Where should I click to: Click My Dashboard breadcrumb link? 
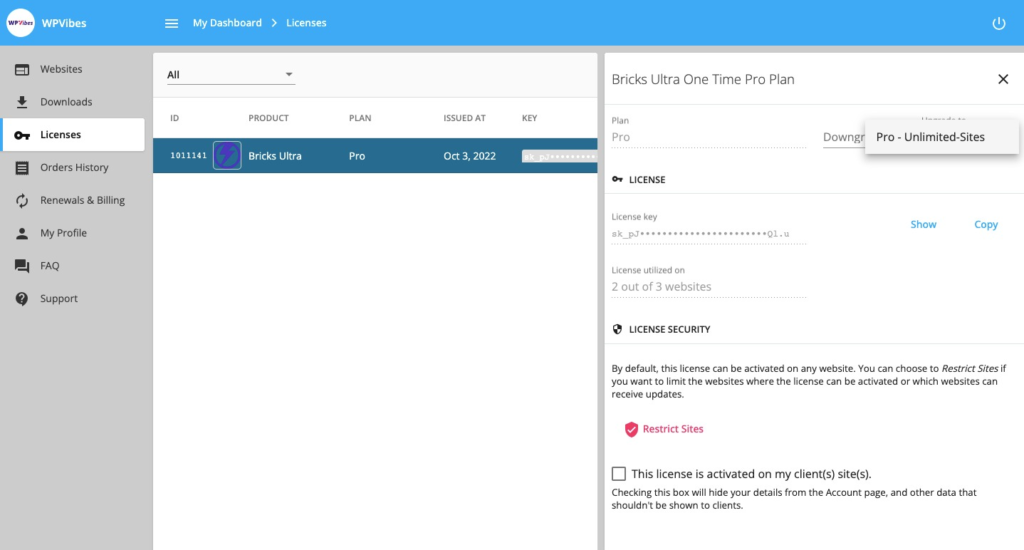point(227,23)
